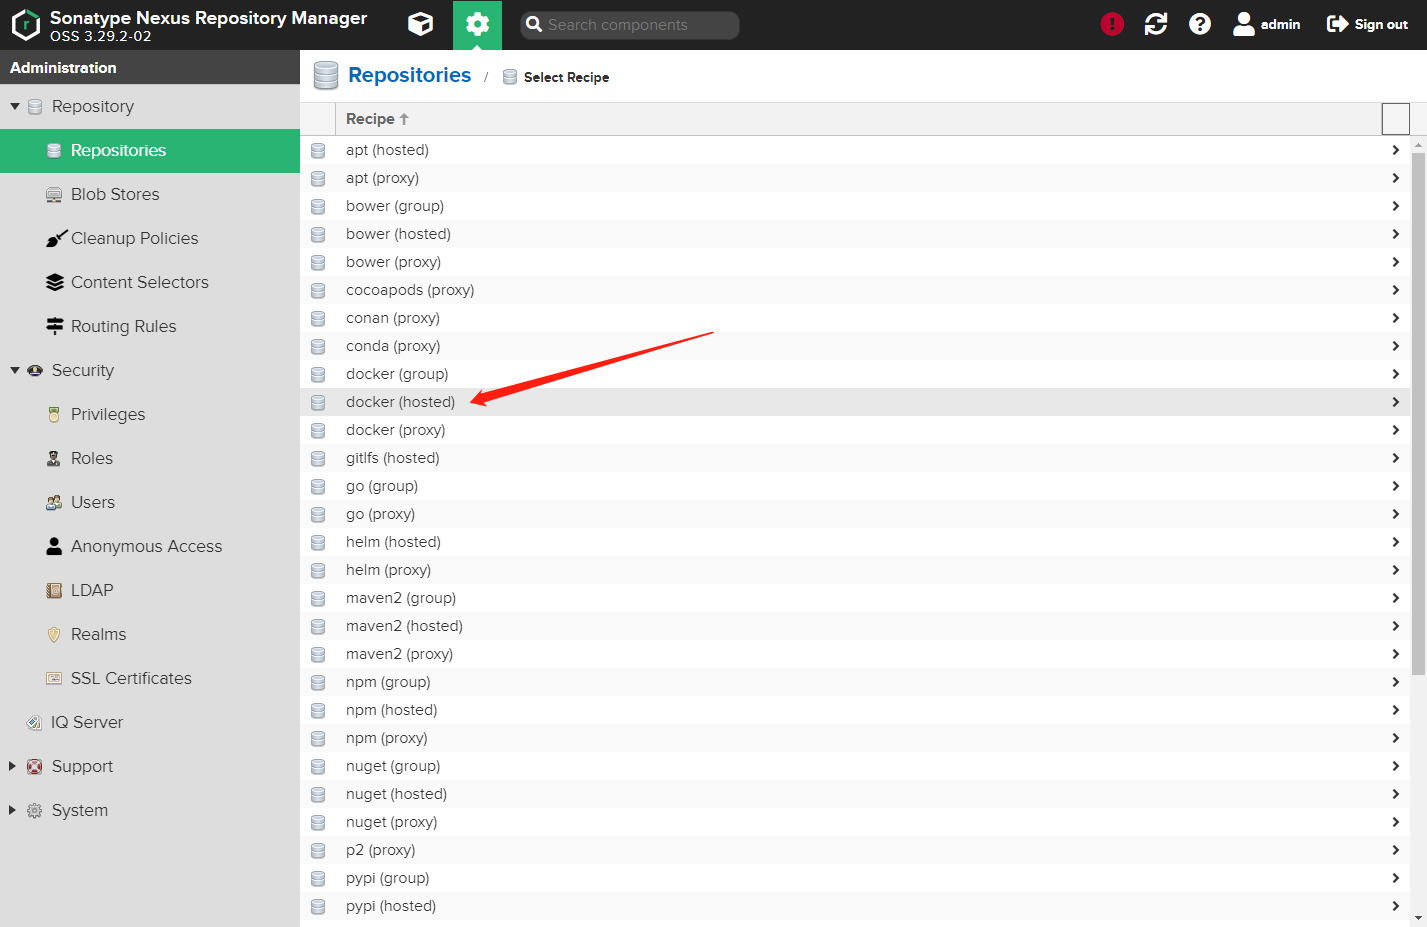Select the p2 (proxy) recipe
This screenshot has height=927, width=1427.
pyautogui.click(x=855, y=850)
